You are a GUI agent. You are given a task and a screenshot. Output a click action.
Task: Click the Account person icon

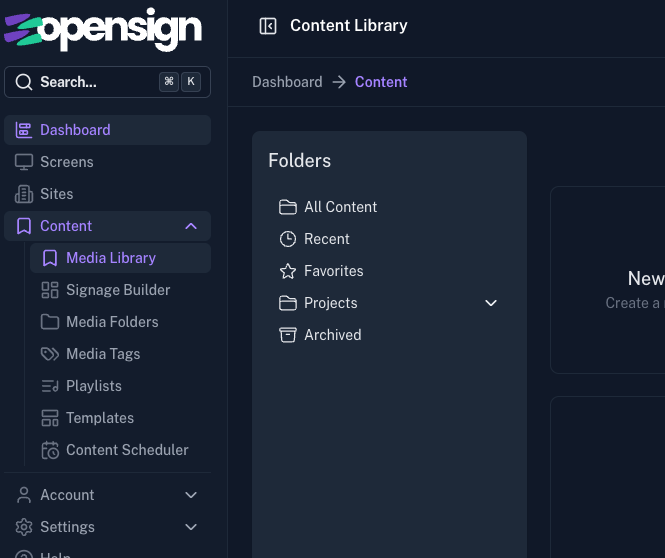pyautogui.click(x=24, y=495)
